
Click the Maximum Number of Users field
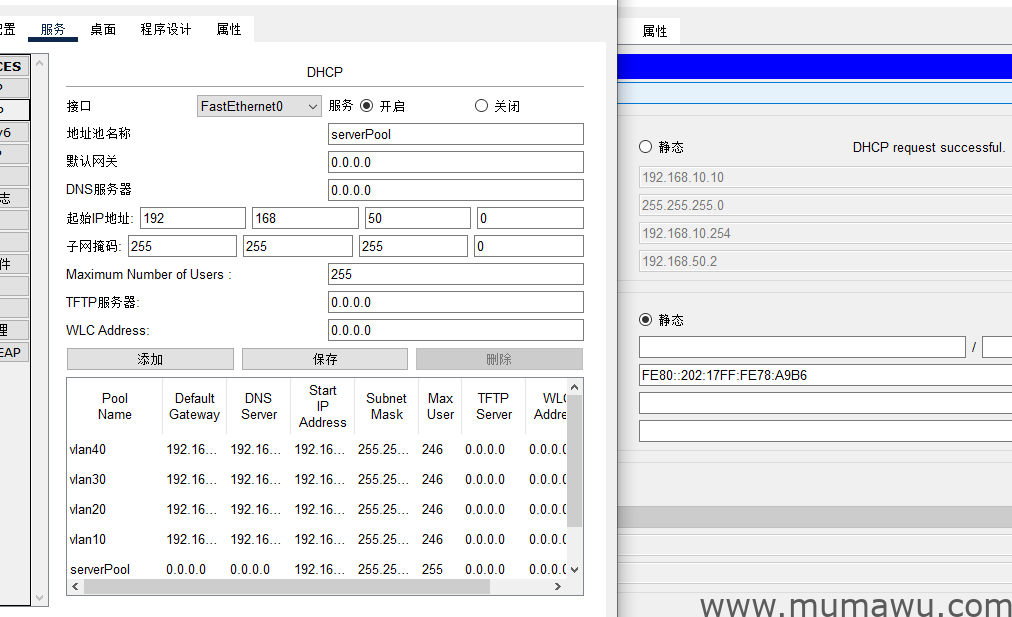pyautogui.click(x=455, y=274)
